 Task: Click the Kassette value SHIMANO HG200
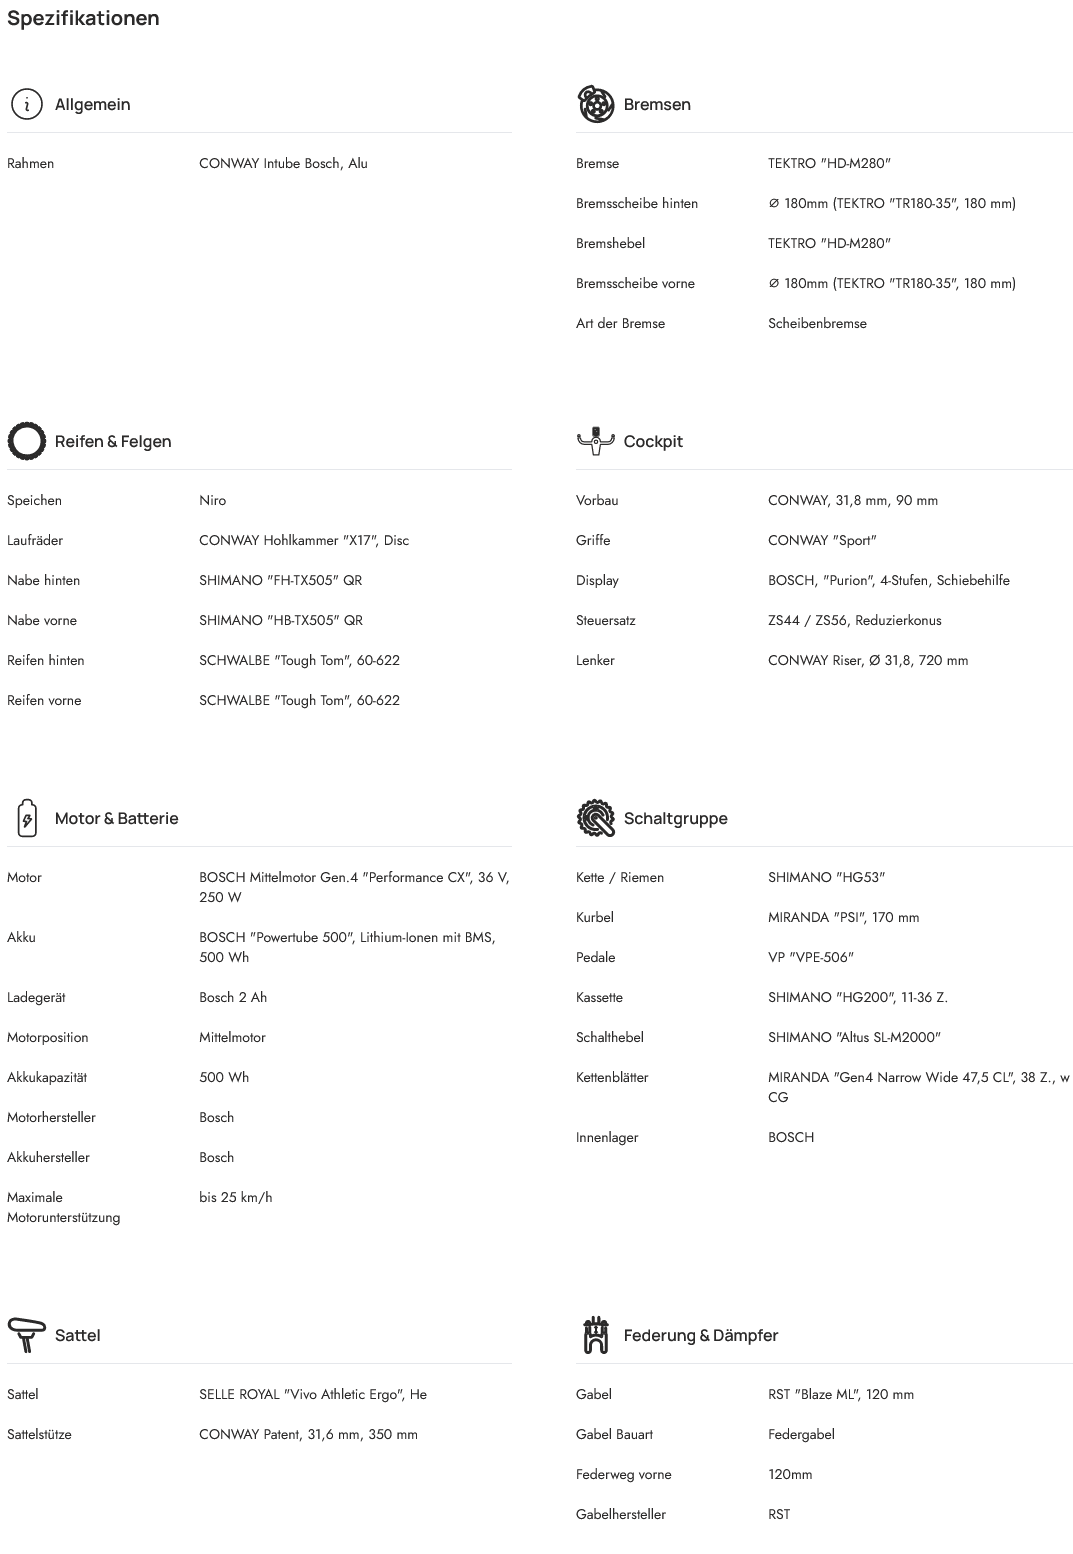(857, 997)
